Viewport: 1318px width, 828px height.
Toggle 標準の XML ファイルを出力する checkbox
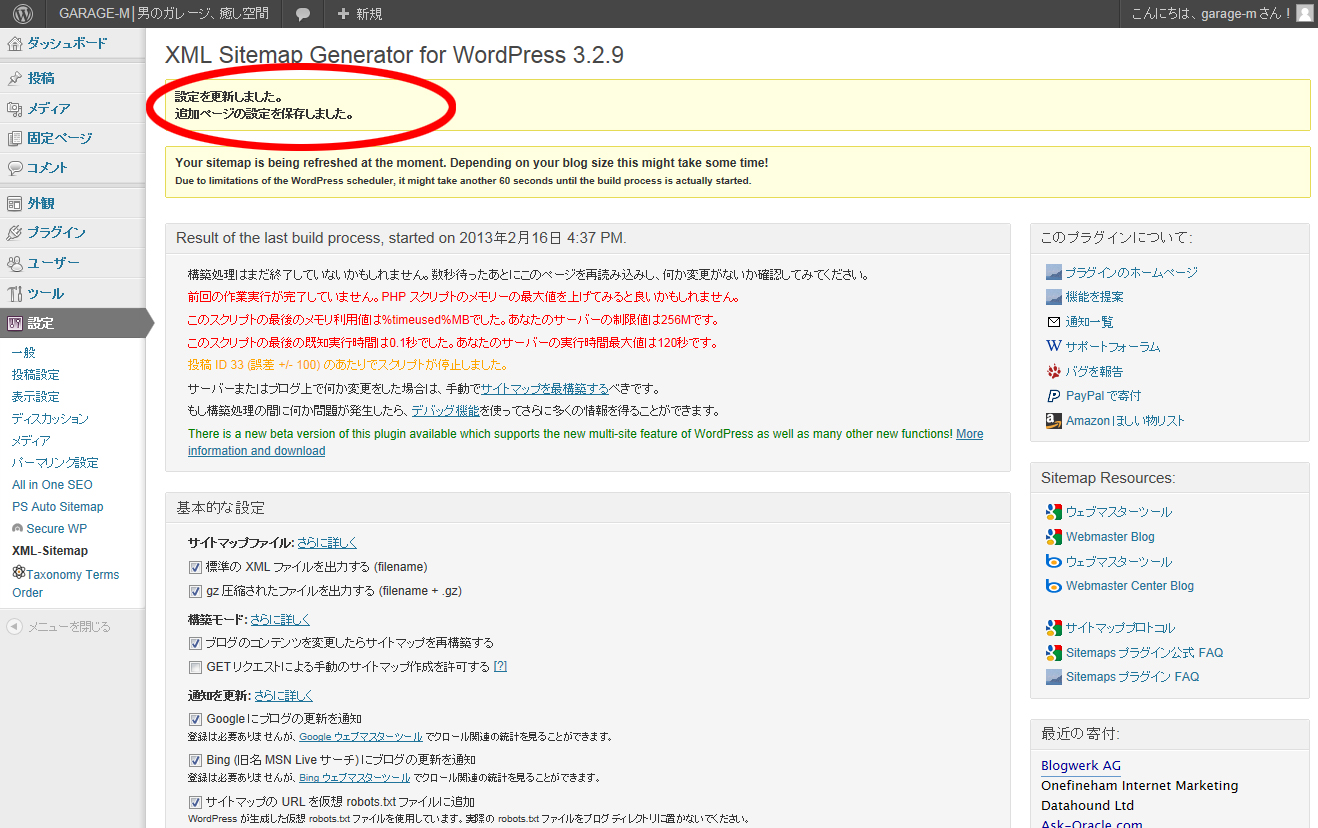pyautogui.click(x=195, y=567)
